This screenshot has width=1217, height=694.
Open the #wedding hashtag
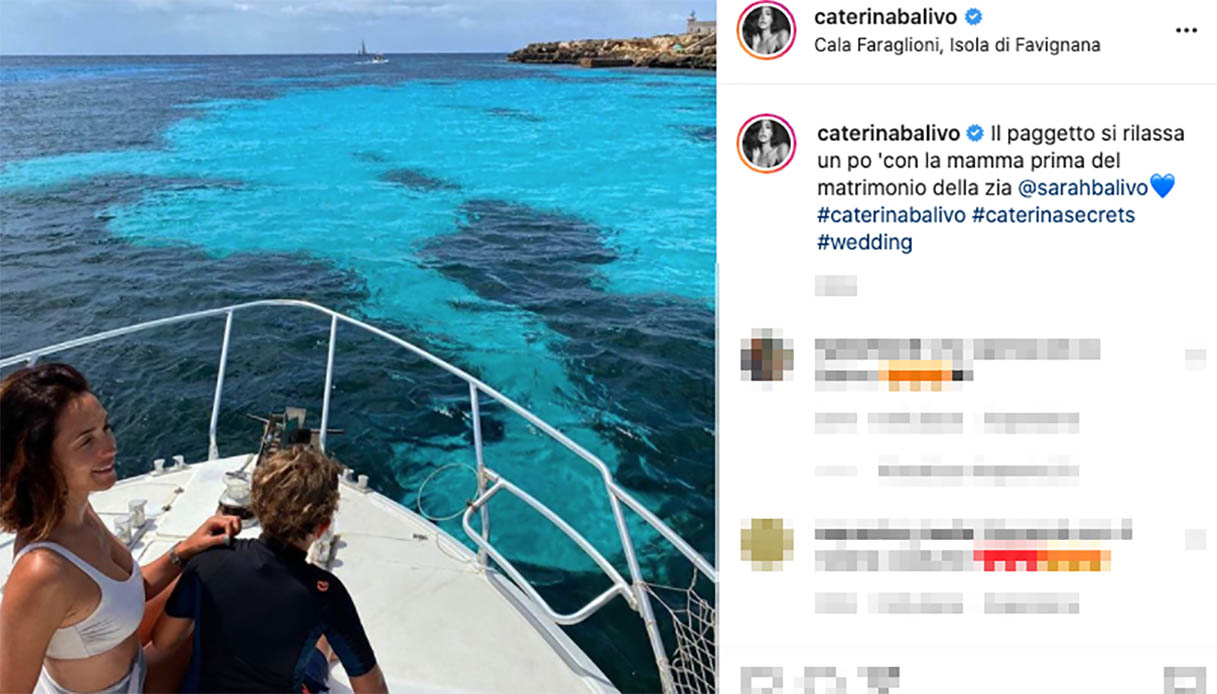[865, 242]
